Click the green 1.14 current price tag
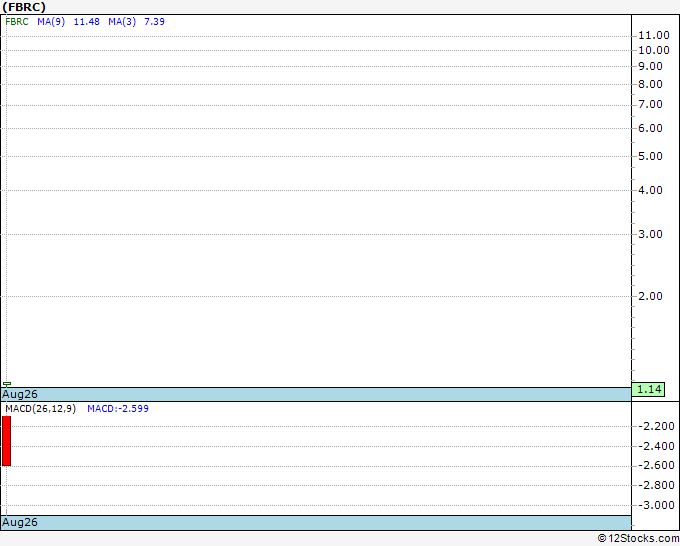 648,389
